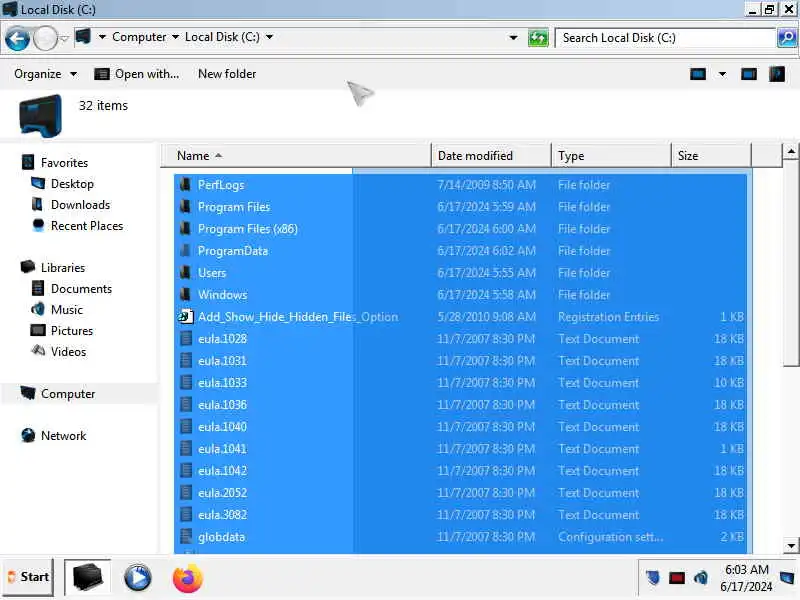Change view using the views icon

pyautogui.click(x=697, y=74)
